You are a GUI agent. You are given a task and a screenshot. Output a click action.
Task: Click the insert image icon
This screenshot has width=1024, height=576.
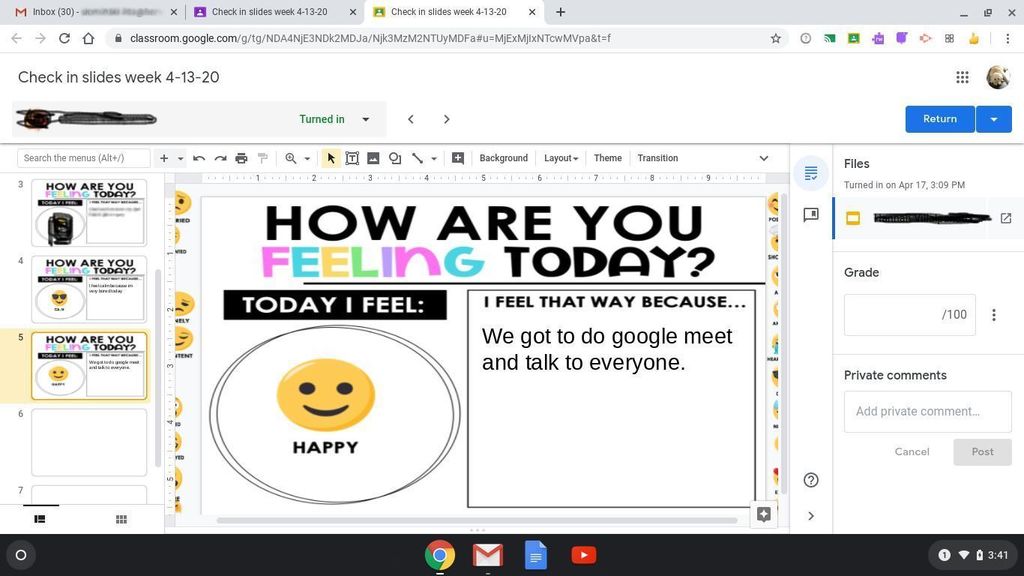pyautogui.click(x=373, y=158)
